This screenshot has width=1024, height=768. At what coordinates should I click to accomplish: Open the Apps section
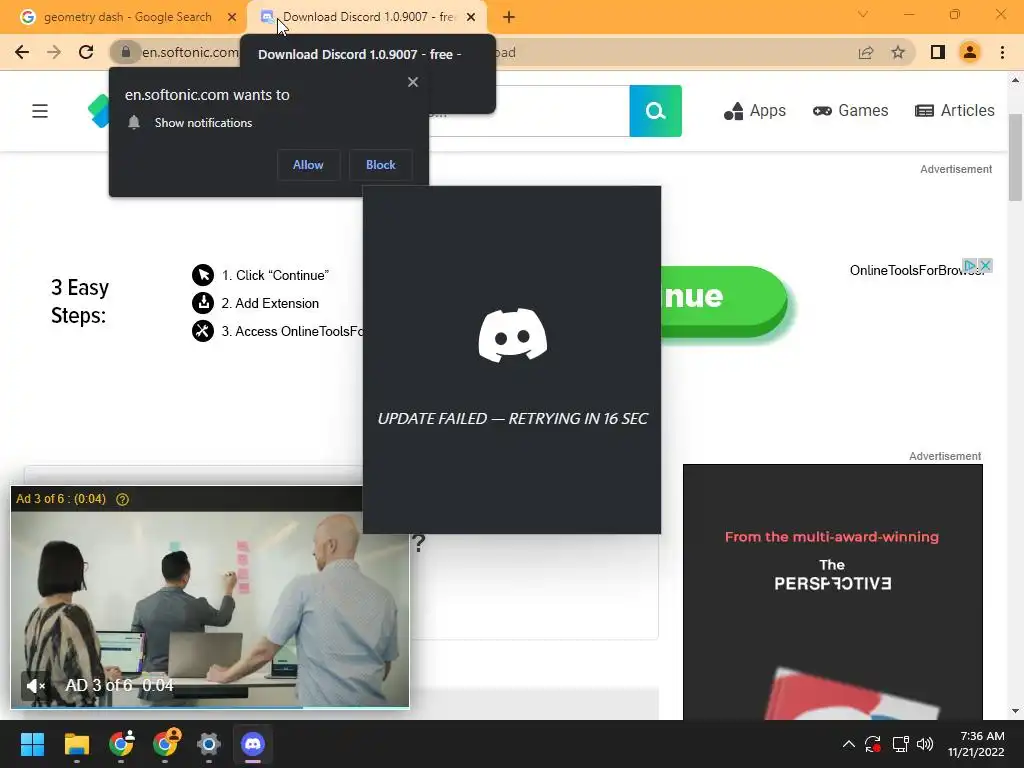tap(755, 111)
